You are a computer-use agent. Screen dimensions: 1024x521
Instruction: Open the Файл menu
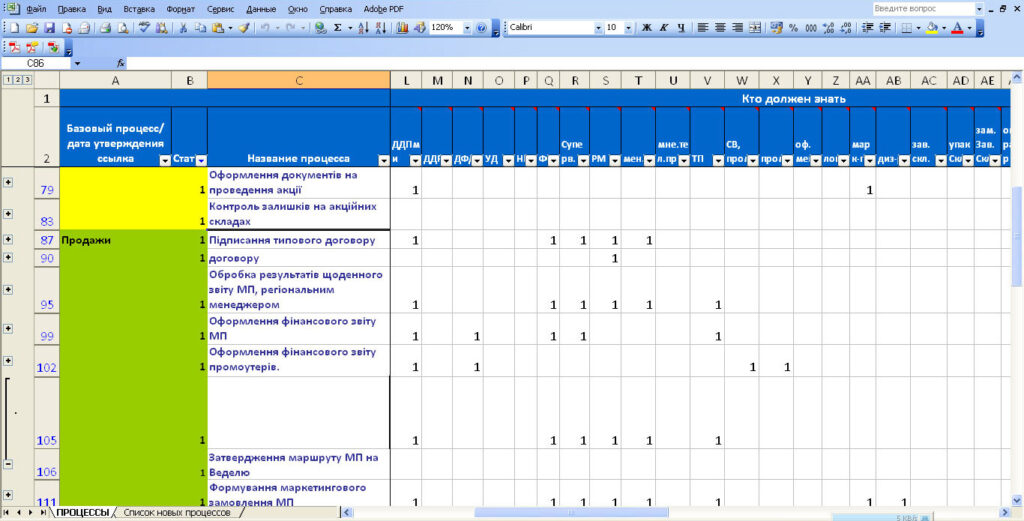[x=36, y=9]
